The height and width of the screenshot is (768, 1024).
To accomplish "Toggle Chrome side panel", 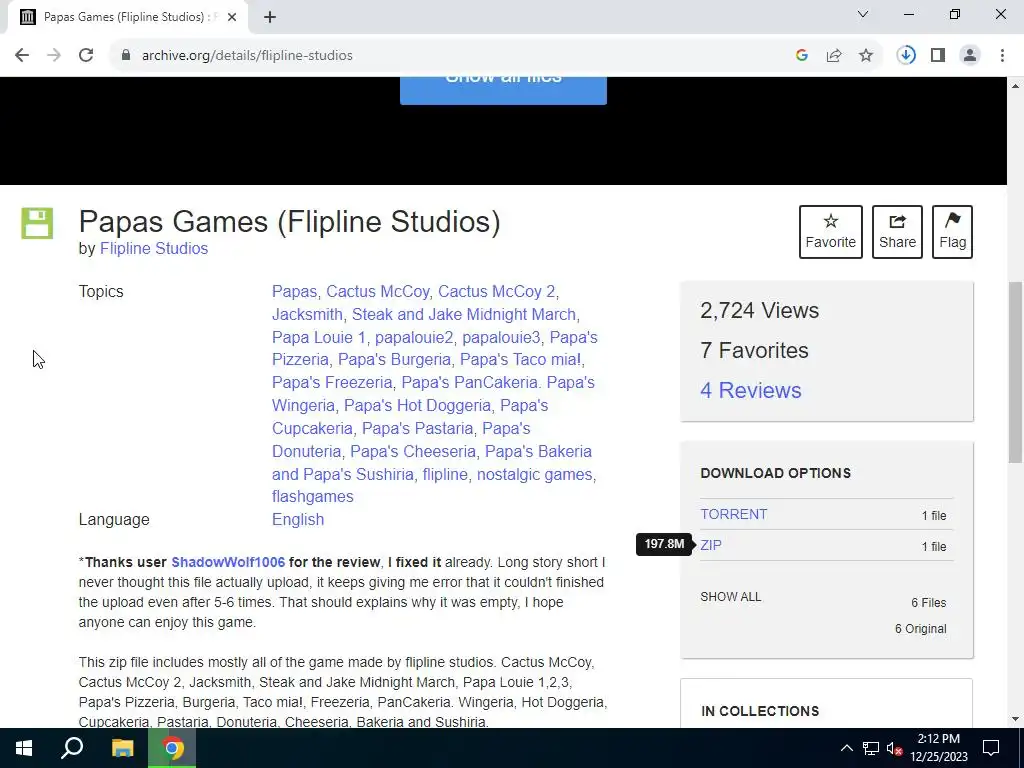I will click(938, 56).
